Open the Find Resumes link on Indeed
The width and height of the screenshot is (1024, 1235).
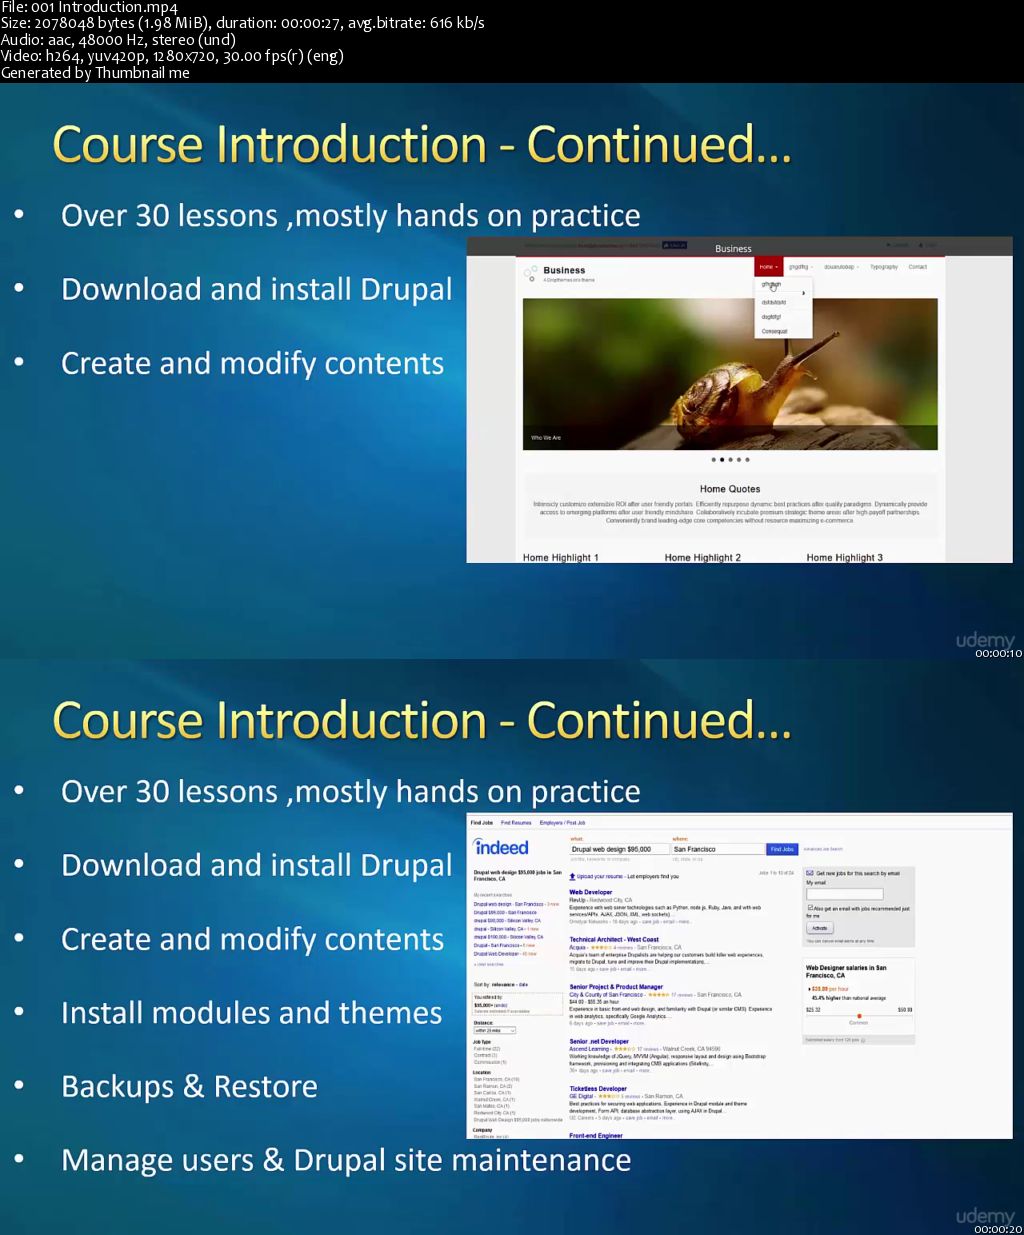[516, 823]
